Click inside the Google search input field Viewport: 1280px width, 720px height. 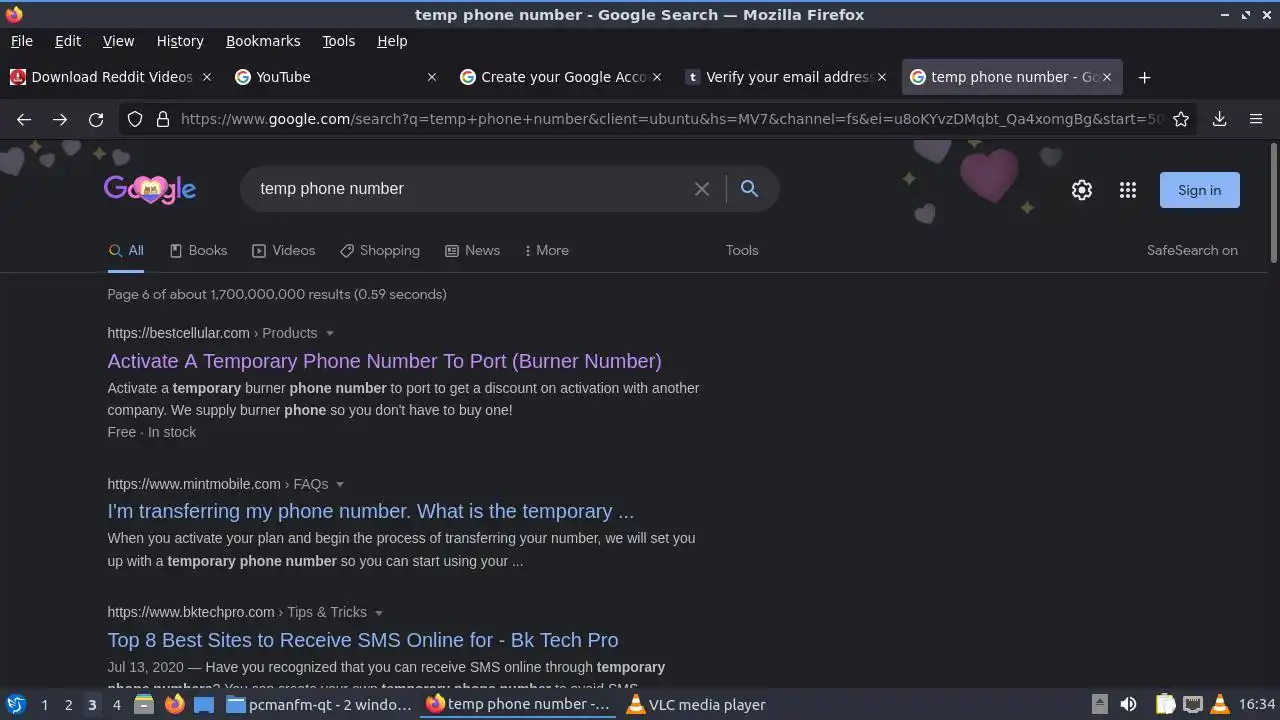470,189
